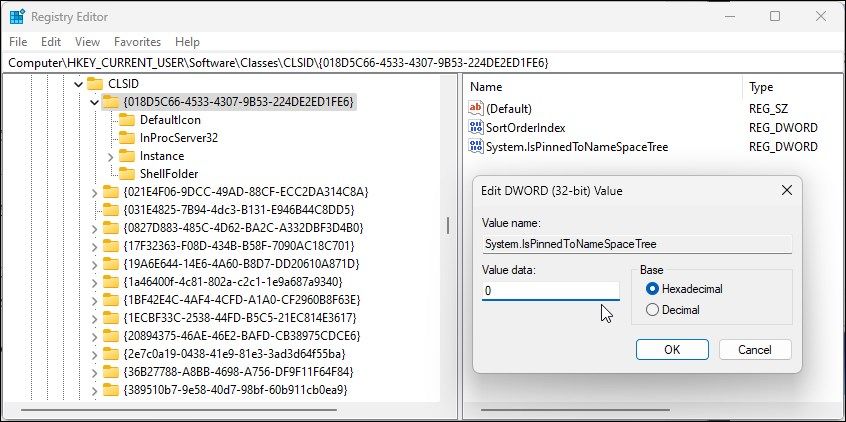Select the InProcServer32 subkey label

pyautogui.click(x=179, y=138)
